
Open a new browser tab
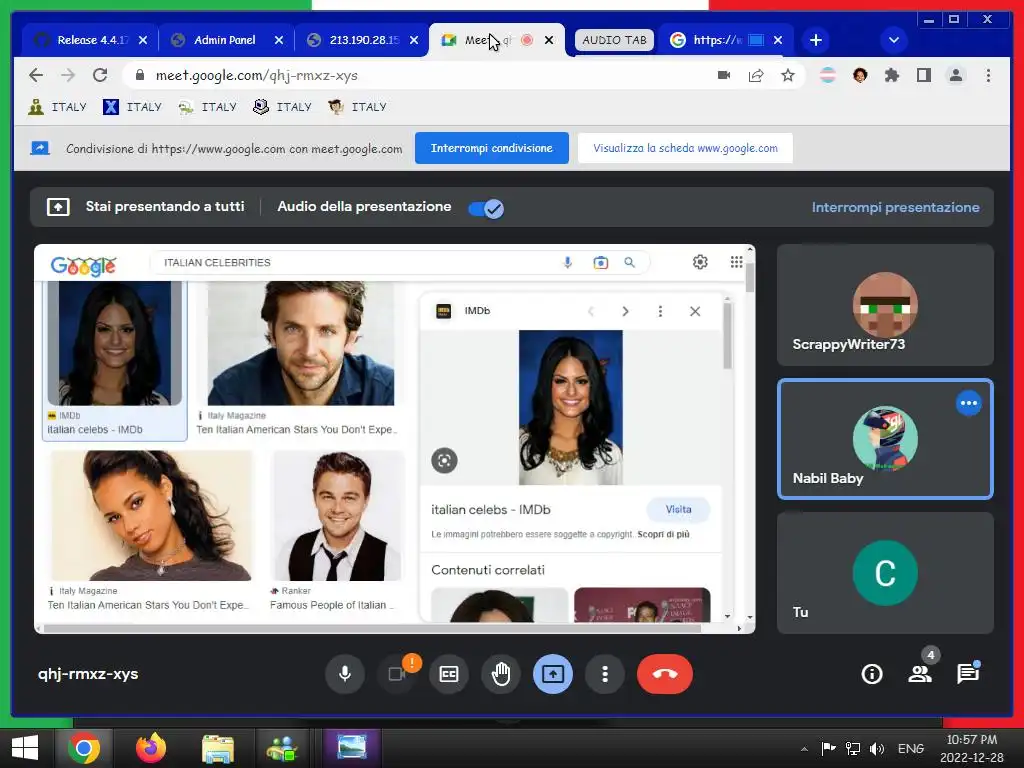(816, 40)
